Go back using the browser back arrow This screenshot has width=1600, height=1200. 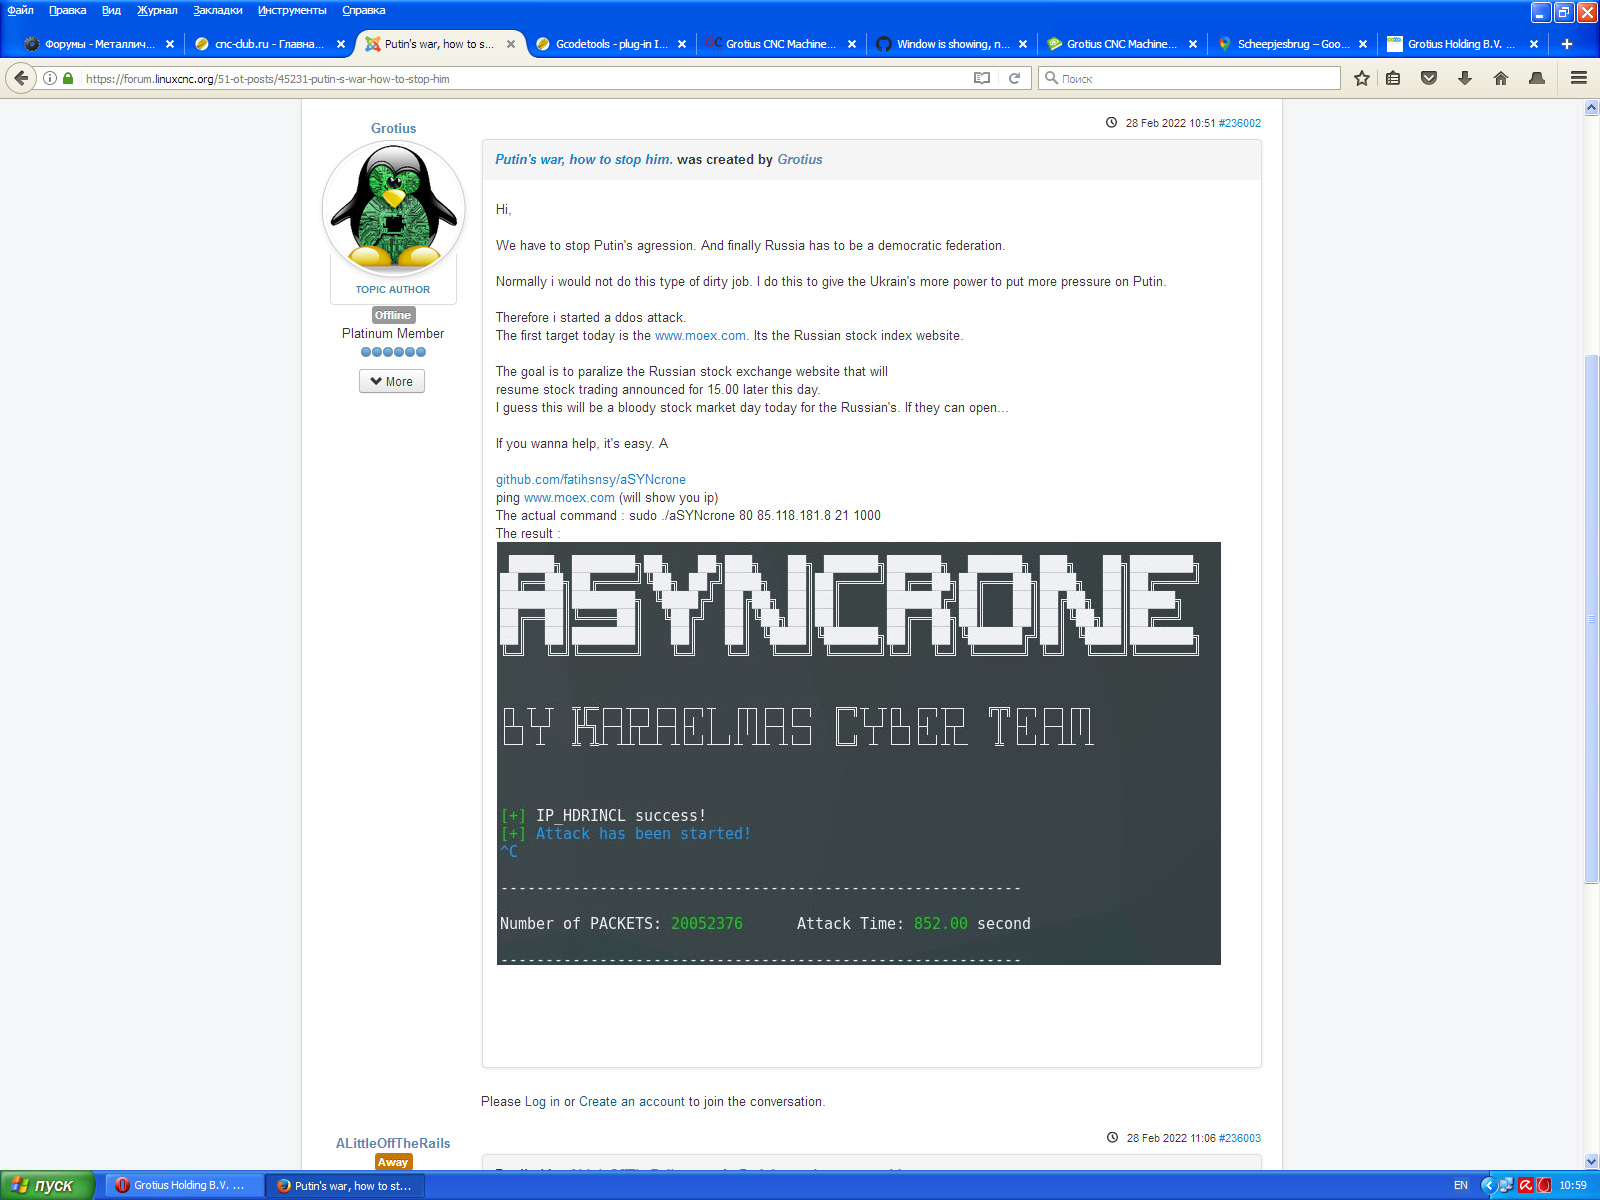click(x=21, y=78)
